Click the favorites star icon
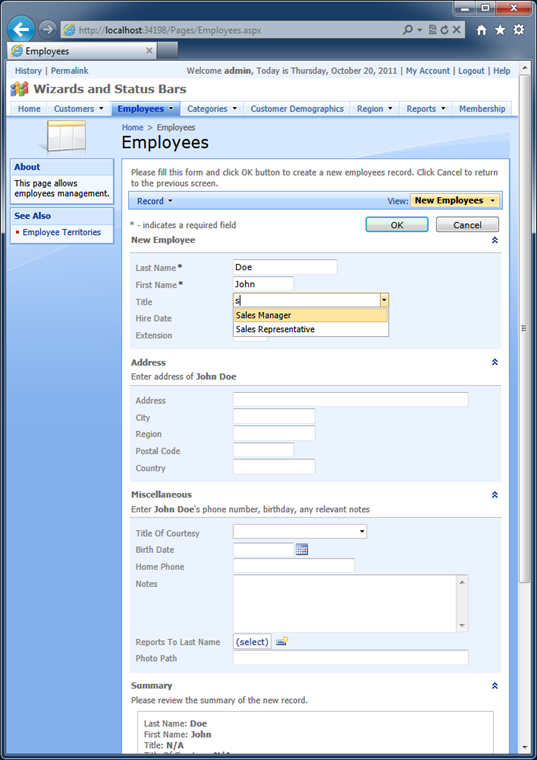 tap(500, 30)
